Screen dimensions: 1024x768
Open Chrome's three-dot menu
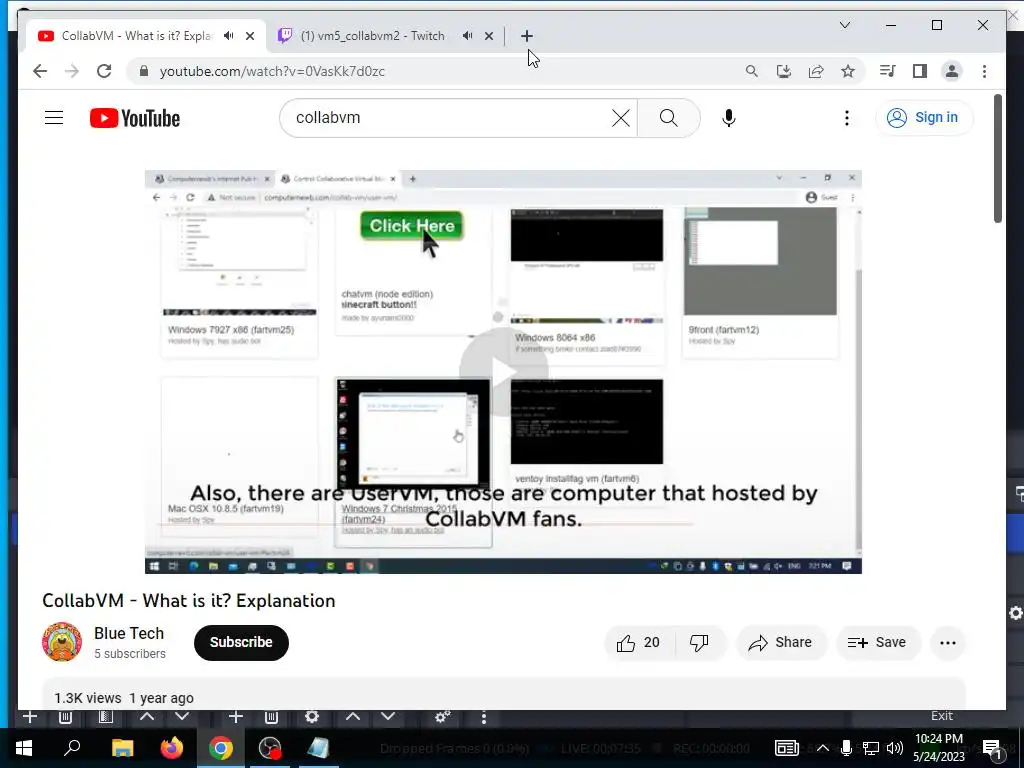tap(984, 71)
